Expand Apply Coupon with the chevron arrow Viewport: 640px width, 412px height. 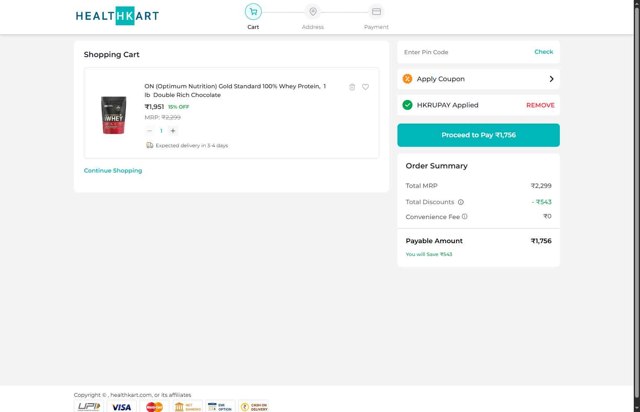(551, 79)
